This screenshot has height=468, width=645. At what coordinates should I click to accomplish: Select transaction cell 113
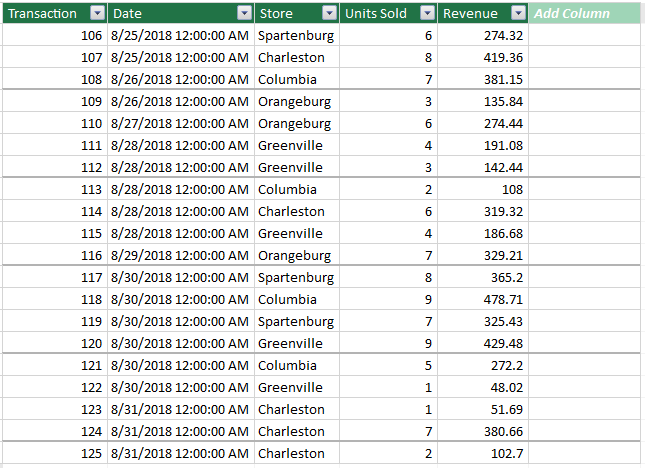[x=55, y=189]
